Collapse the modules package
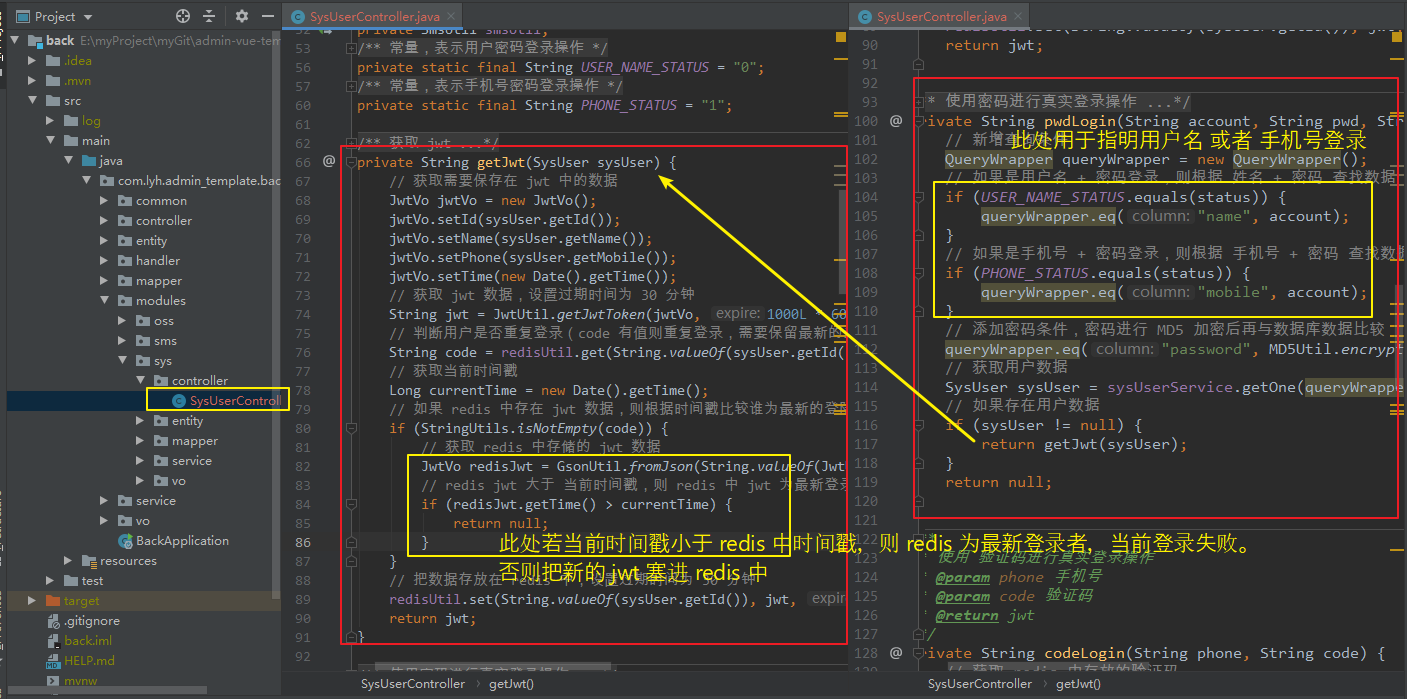 click(105, 300)
